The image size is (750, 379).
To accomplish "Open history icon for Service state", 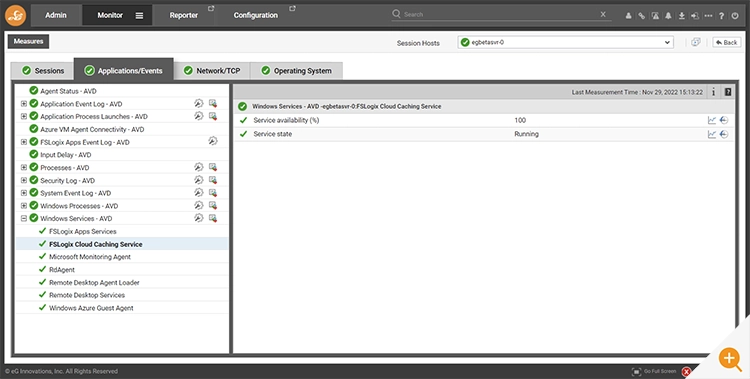I will [x=724, y=134].
